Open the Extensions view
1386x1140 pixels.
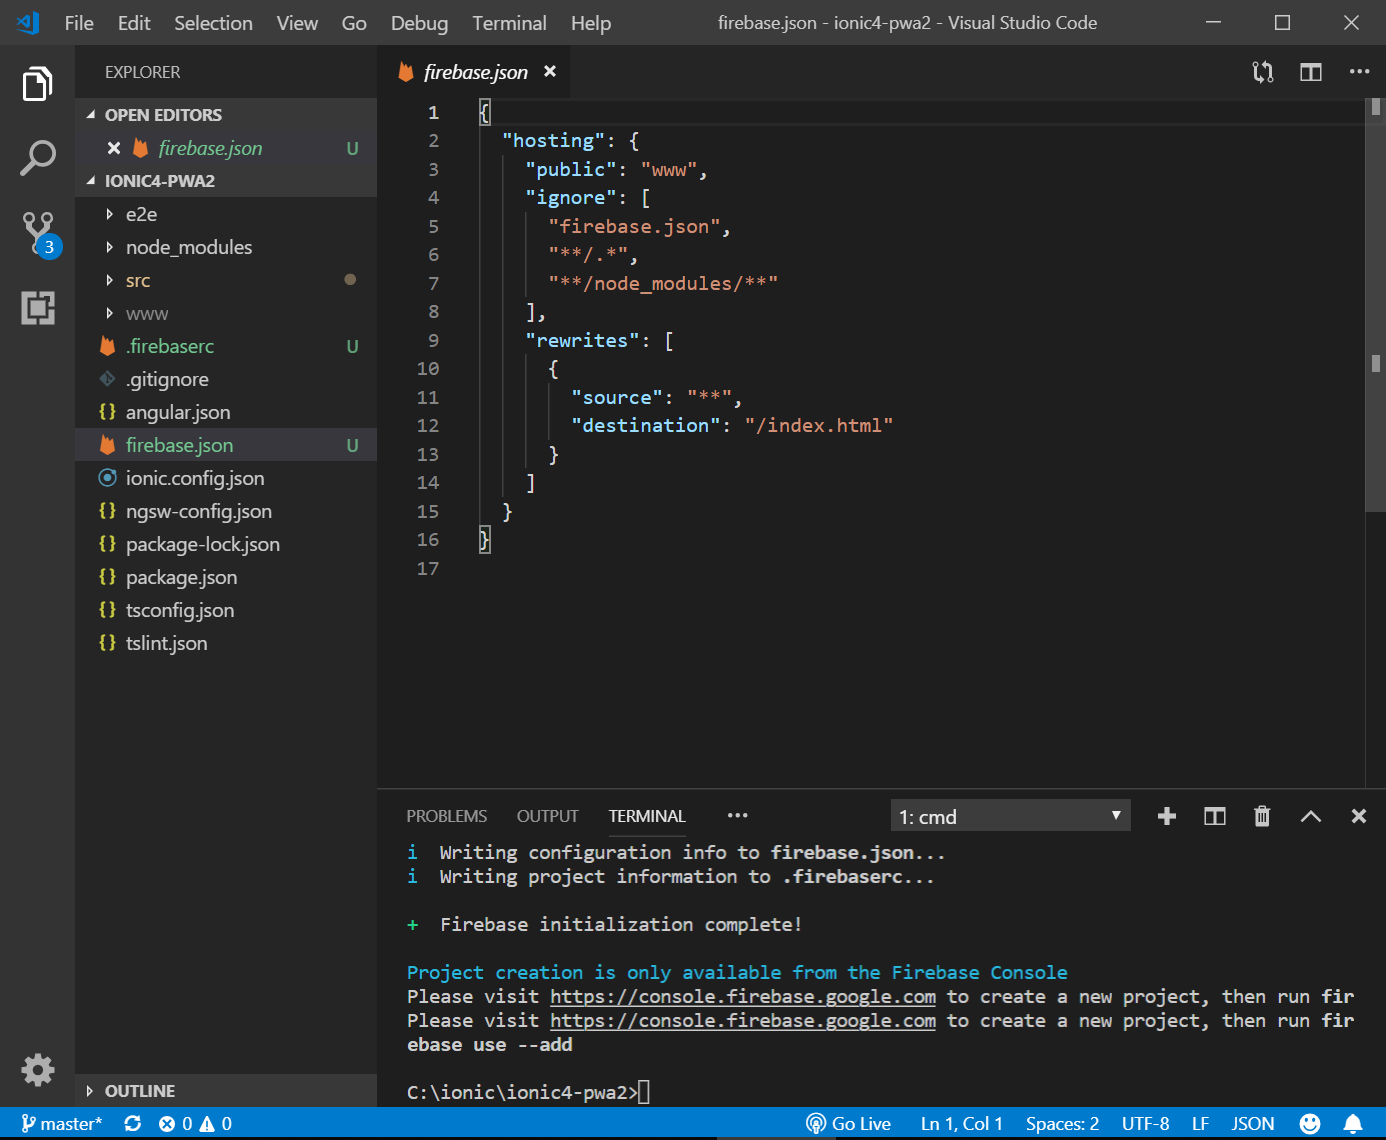[38, 308]
